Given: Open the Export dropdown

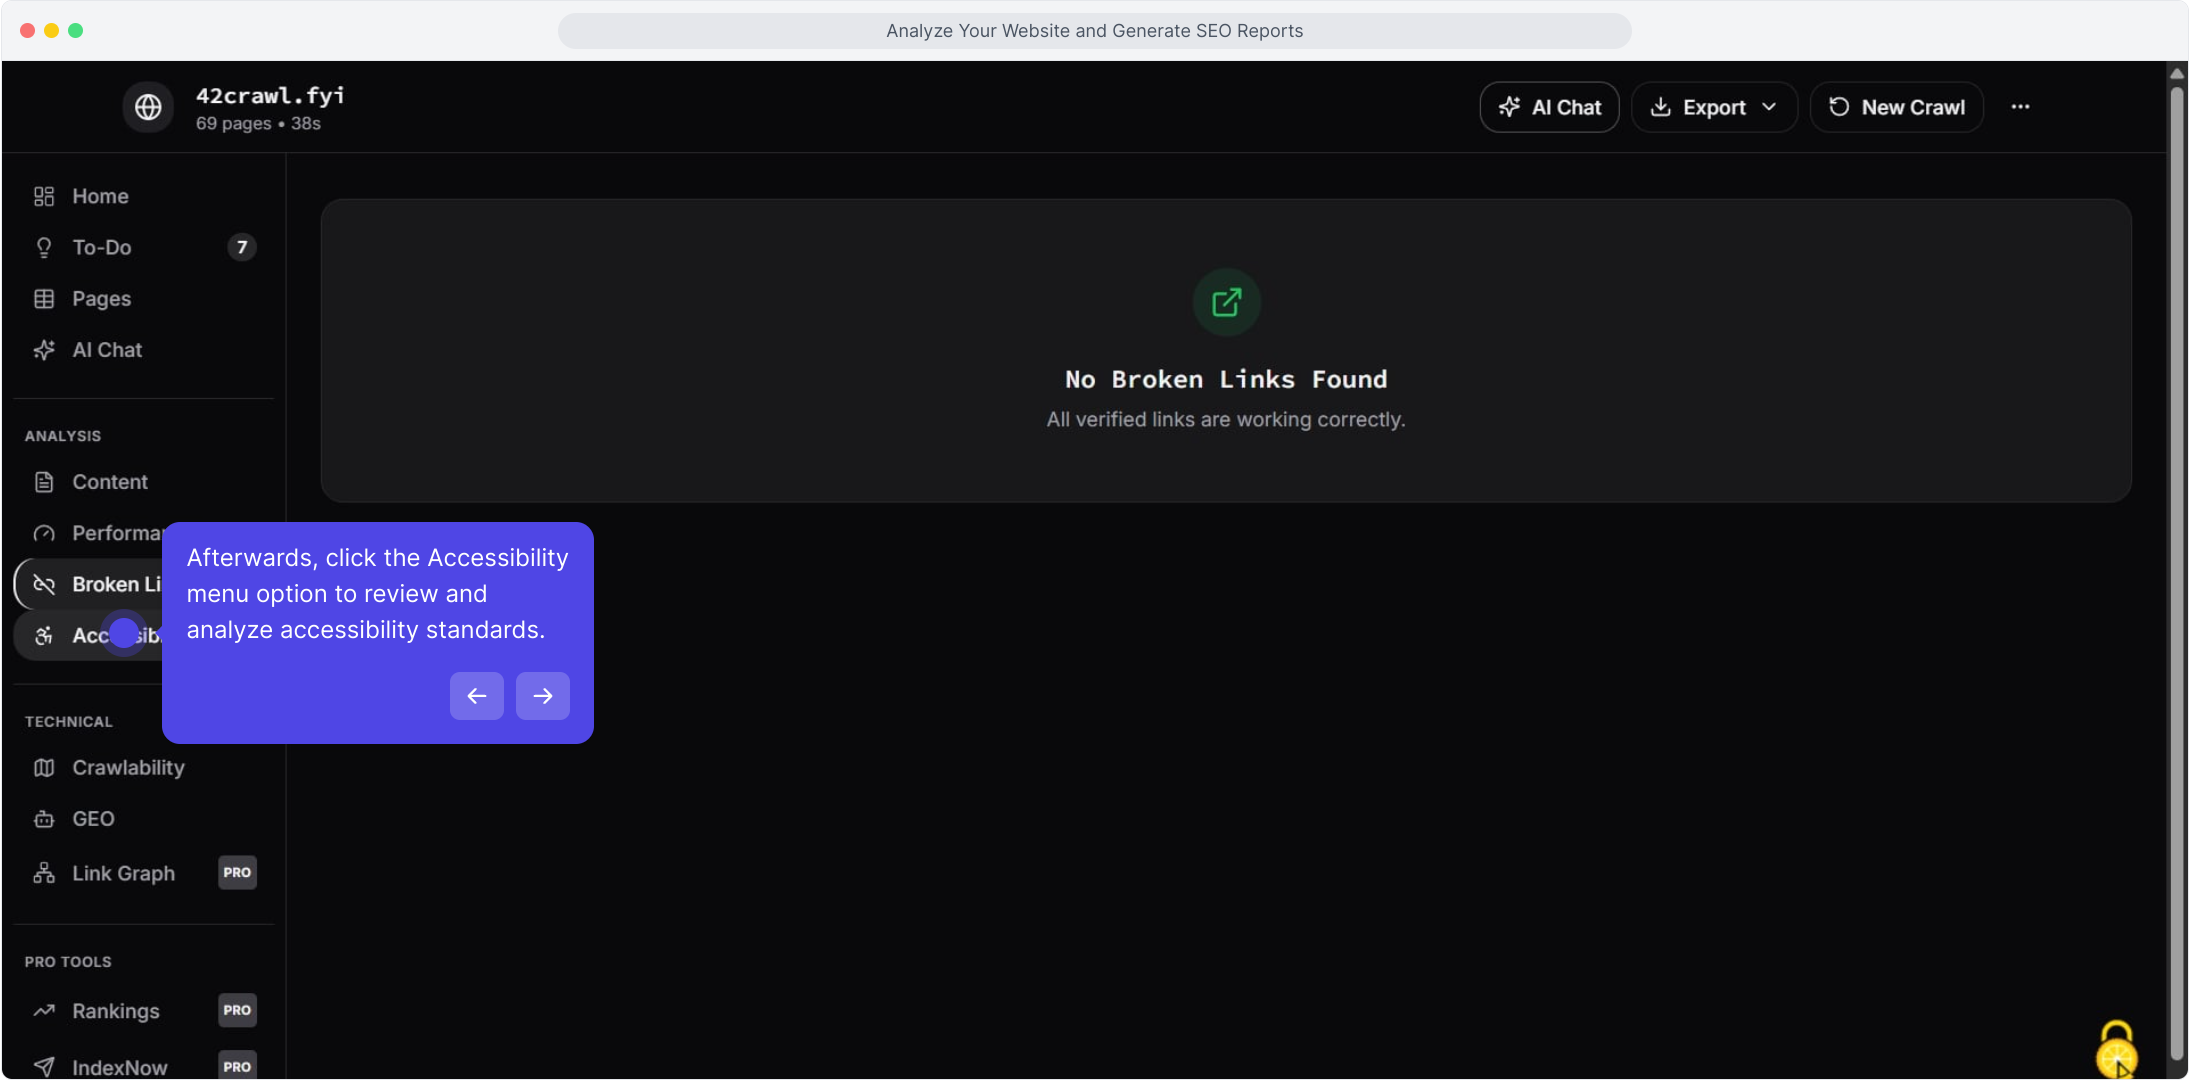Looking at the screenshot, I should pos(1712,107).
